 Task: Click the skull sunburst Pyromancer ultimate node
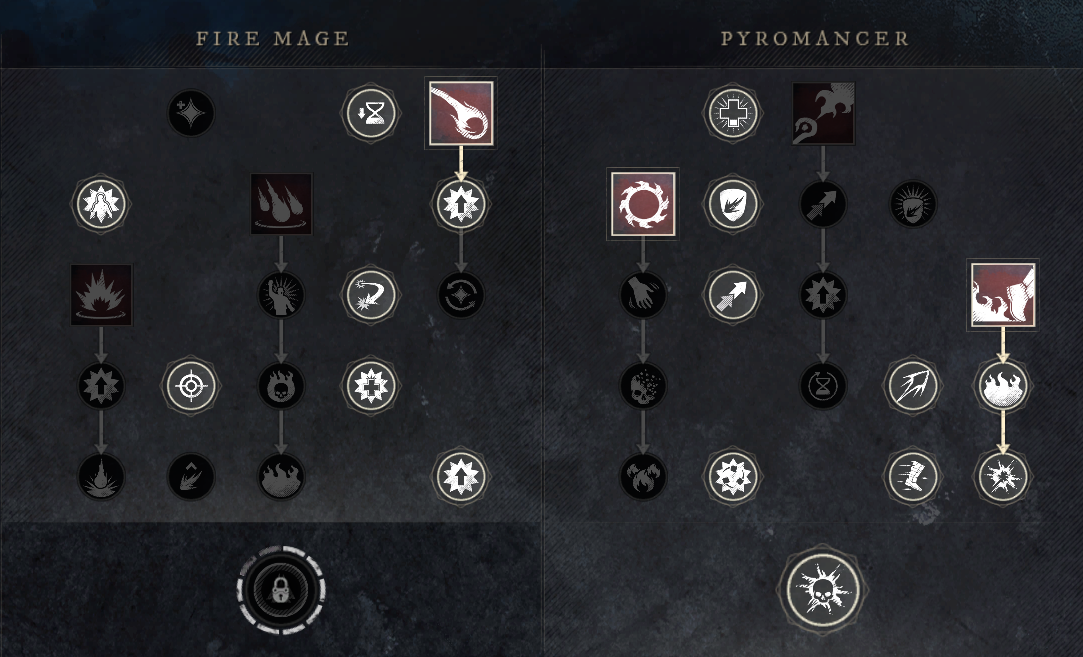[x=823, y=589]
